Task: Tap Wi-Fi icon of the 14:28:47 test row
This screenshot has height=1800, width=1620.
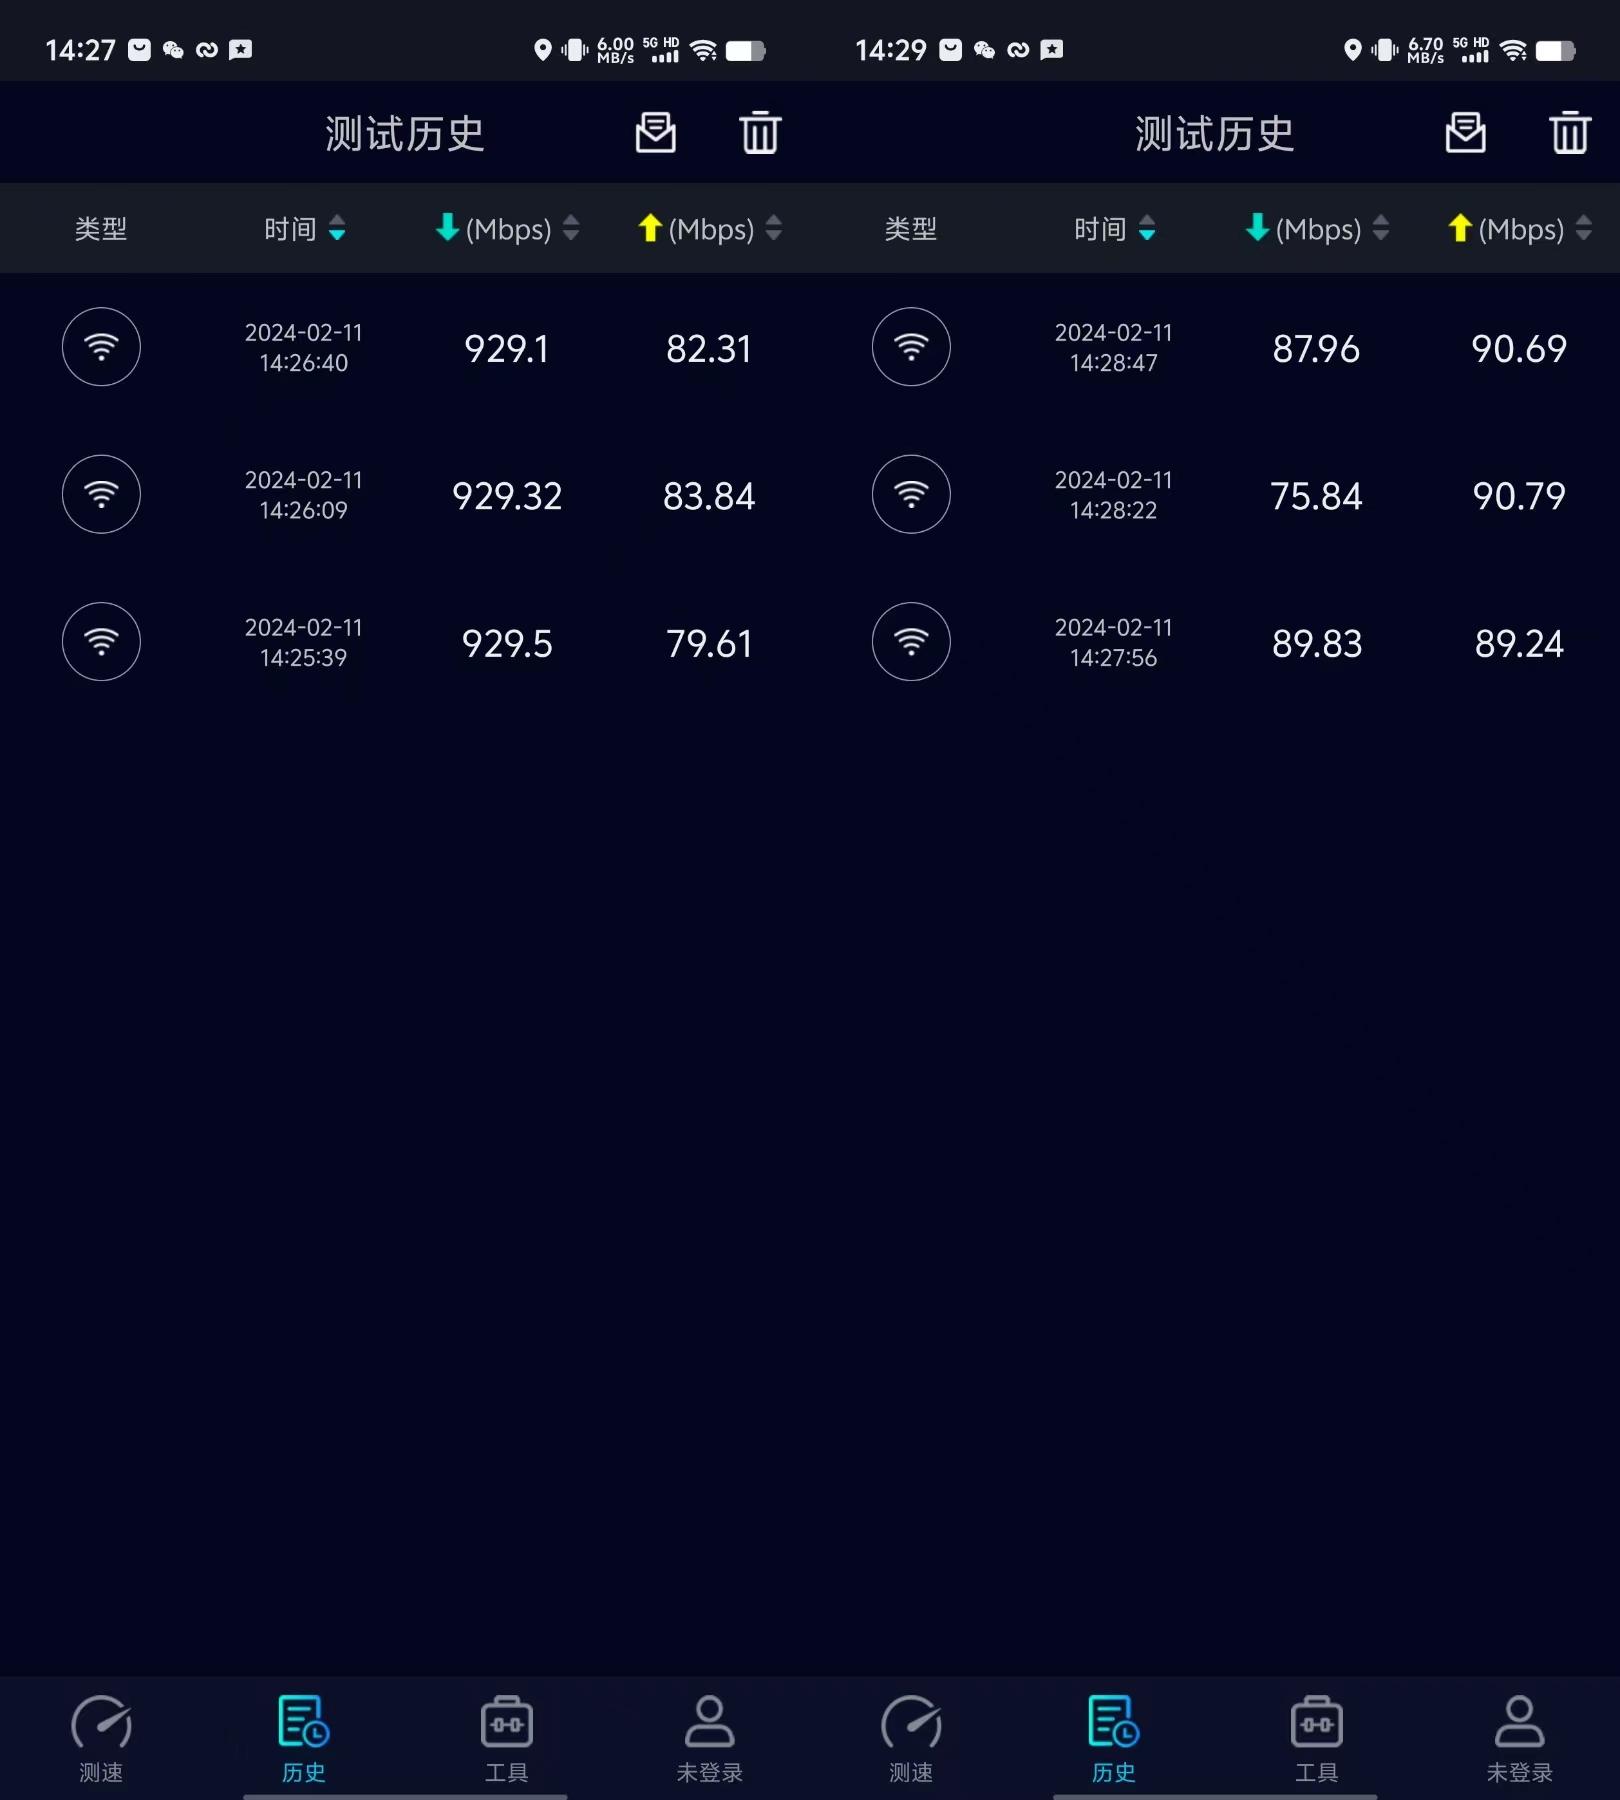Action: pyautogui.click(x=911, y=347)
